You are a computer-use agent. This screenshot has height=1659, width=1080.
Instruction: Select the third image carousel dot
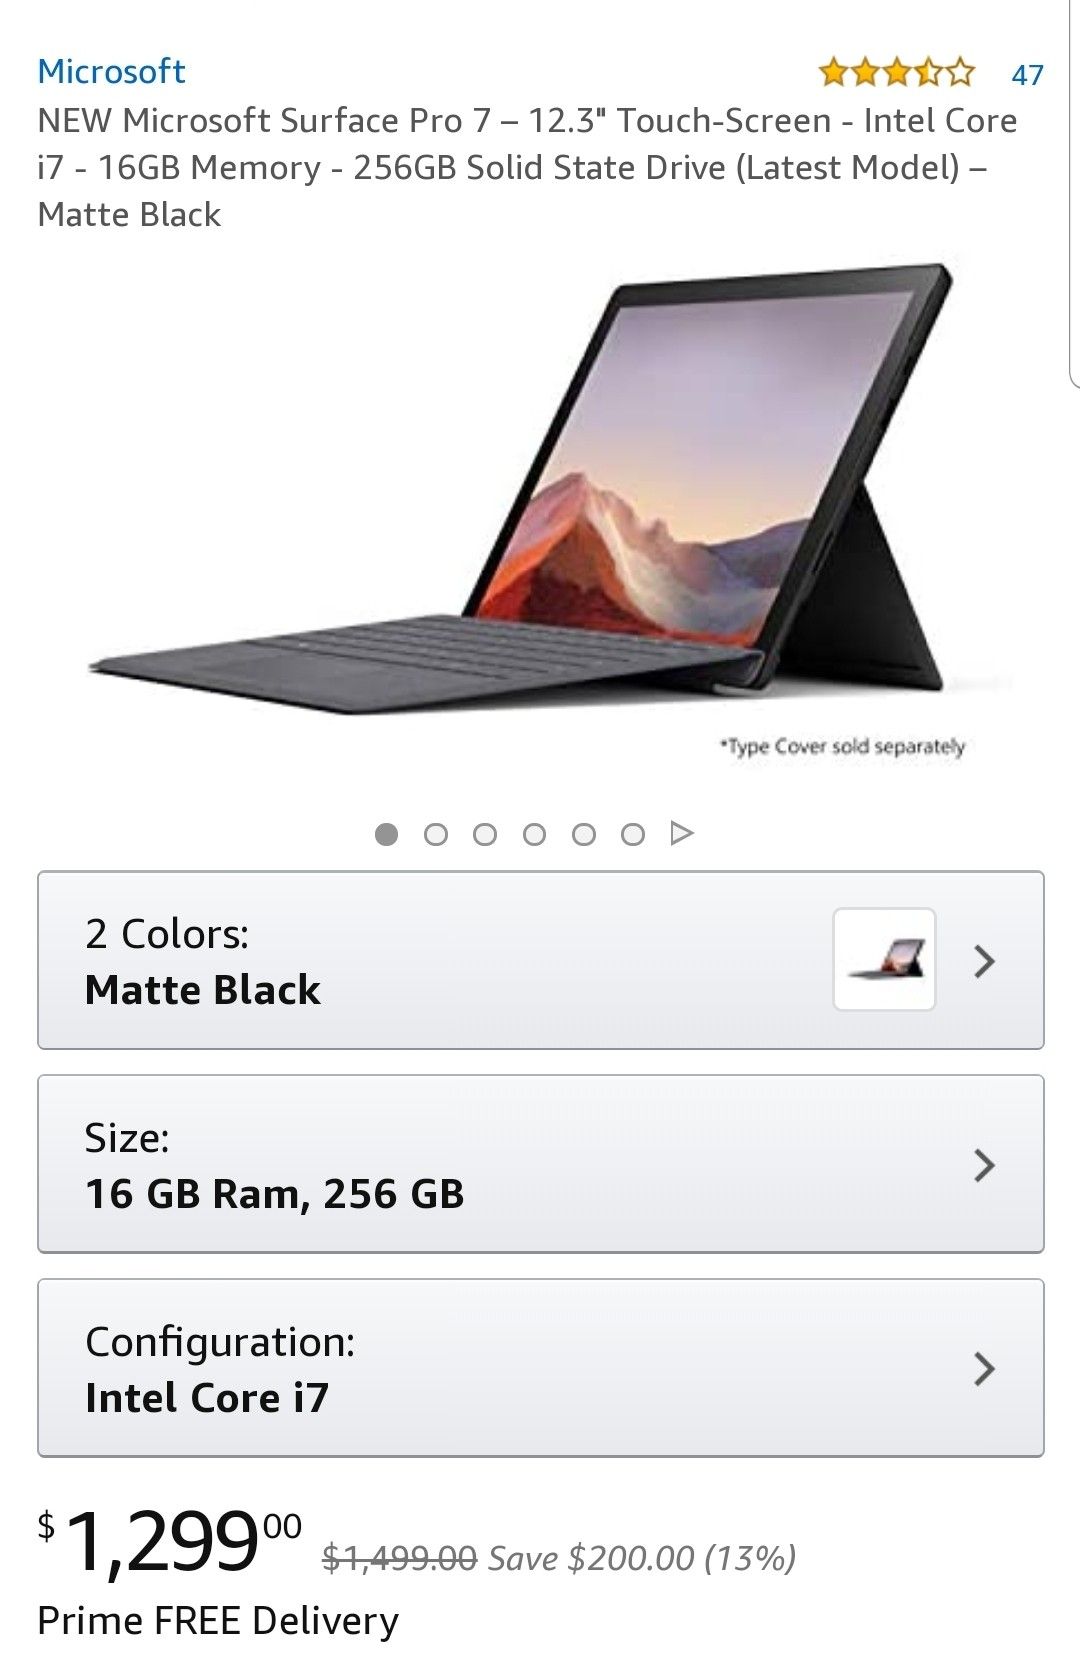click(x=484, y=833)
